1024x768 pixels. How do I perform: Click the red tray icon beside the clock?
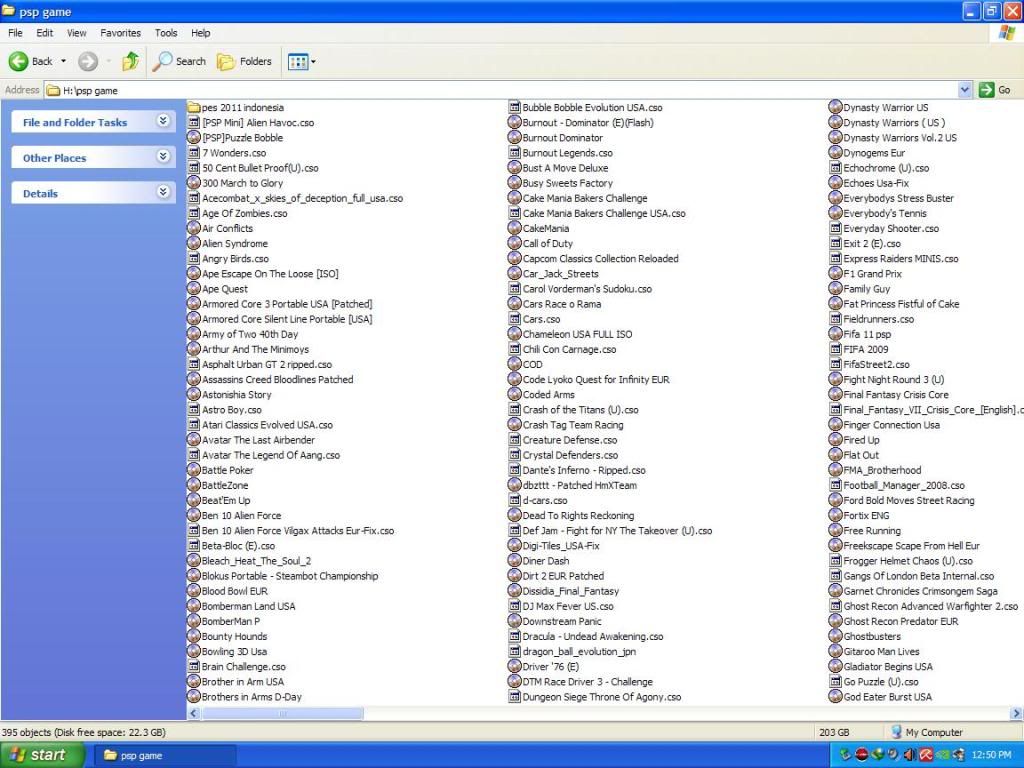point(925,755)
